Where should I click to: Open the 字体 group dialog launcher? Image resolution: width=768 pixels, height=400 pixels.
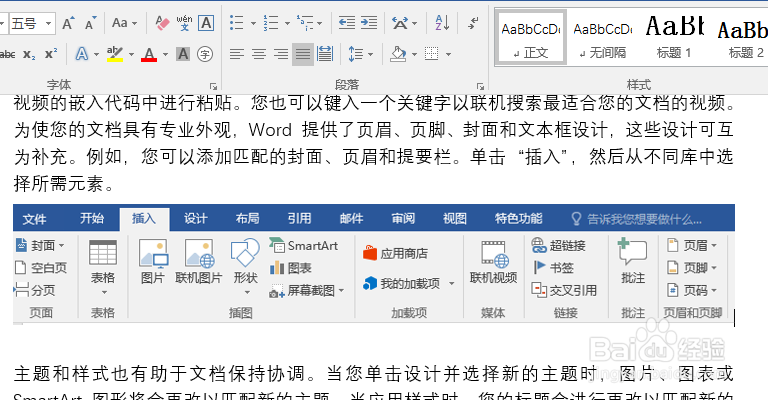tap(213, 87)
